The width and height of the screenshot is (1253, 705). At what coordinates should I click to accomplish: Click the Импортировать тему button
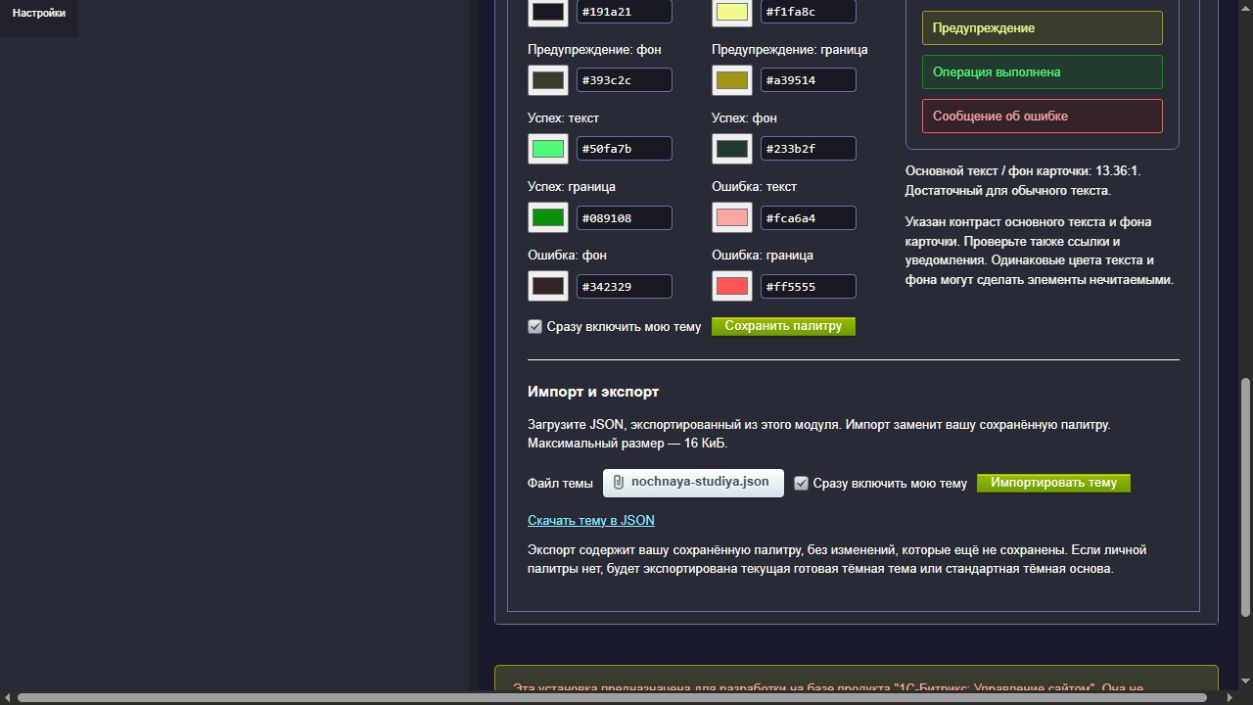[1053, 483]
